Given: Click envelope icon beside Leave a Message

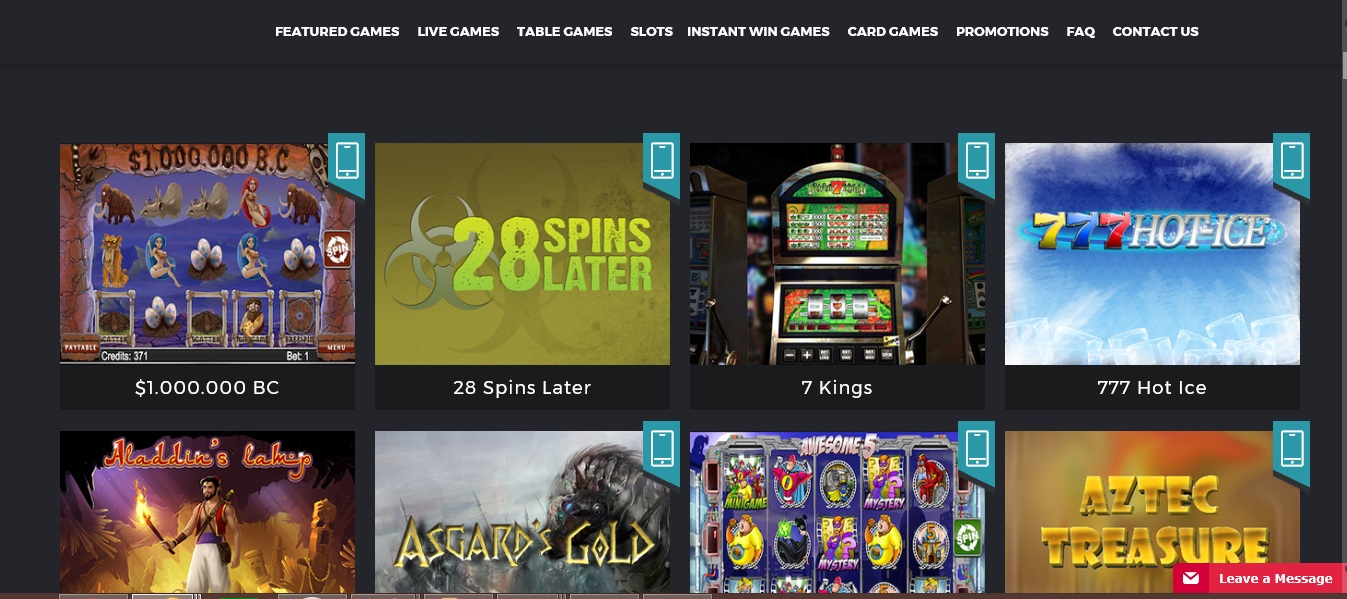Looking at the screenshot, I should coord(1191,578).
